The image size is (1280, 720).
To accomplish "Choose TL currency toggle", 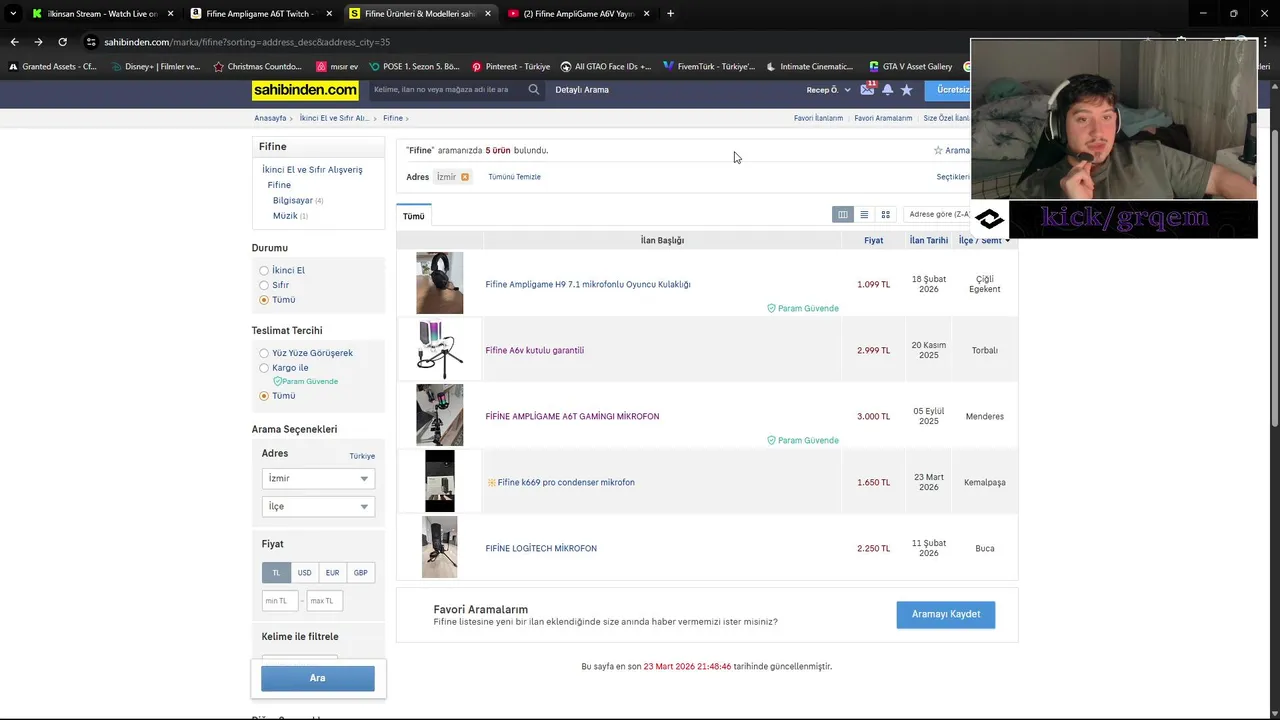I will coord(276,573).
